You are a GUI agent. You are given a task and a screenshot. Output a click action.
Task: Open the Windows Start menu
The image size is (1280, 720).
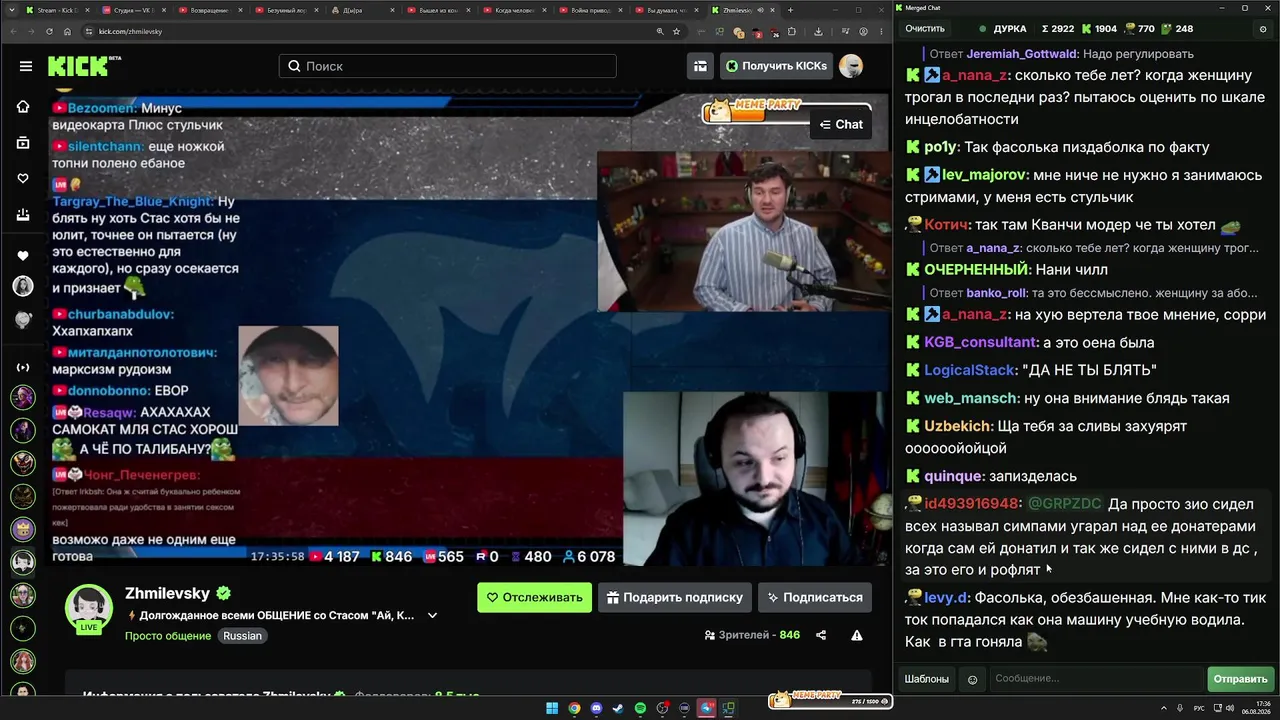(552, 709)
